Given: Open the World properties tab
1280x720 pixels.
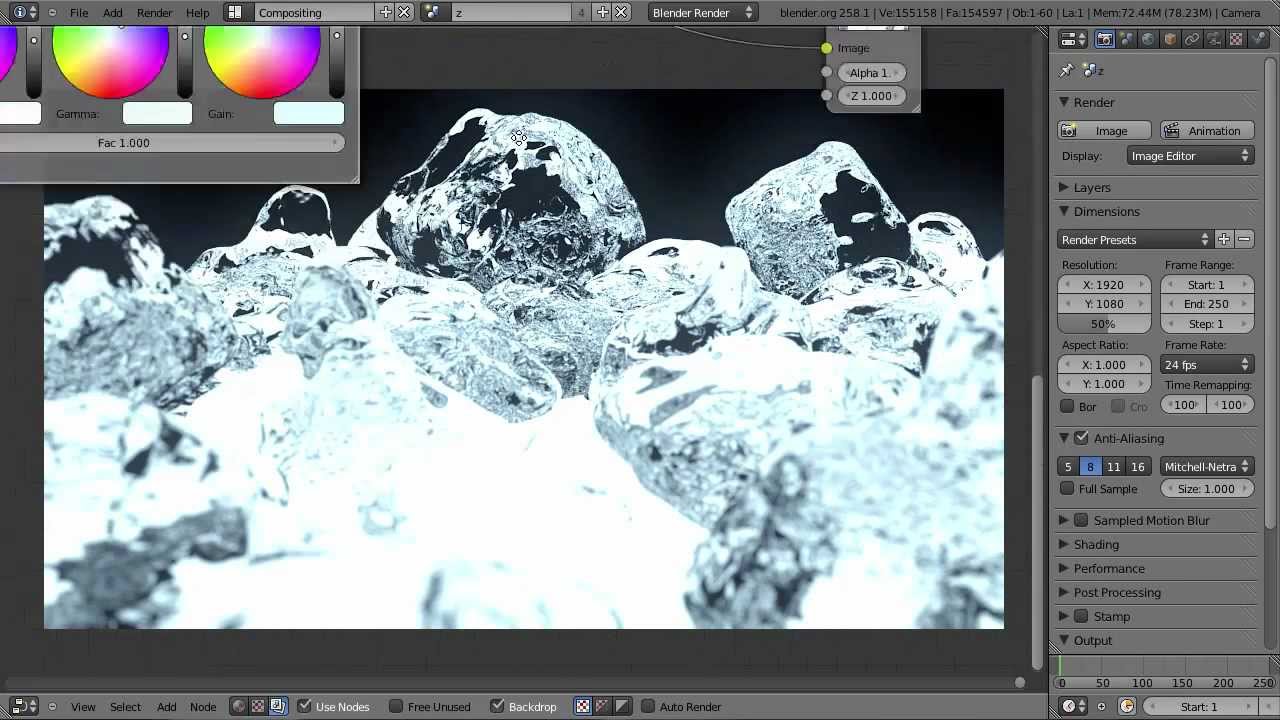Looking at the screenshot, I should click(x=1148, y=39).
